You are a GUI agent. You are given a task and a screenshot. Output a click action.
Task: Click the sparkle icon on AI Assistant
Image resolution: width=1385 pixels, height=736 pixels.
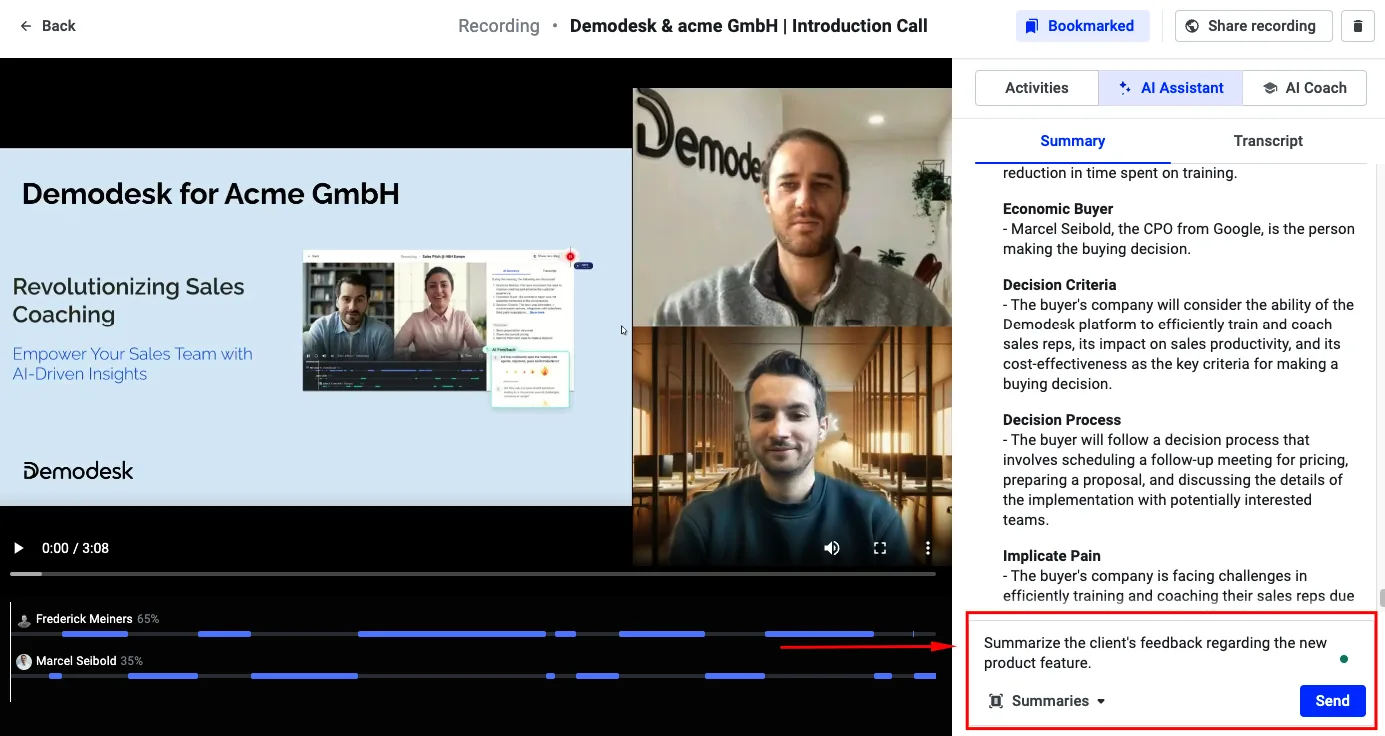[x=1125, y=88]
